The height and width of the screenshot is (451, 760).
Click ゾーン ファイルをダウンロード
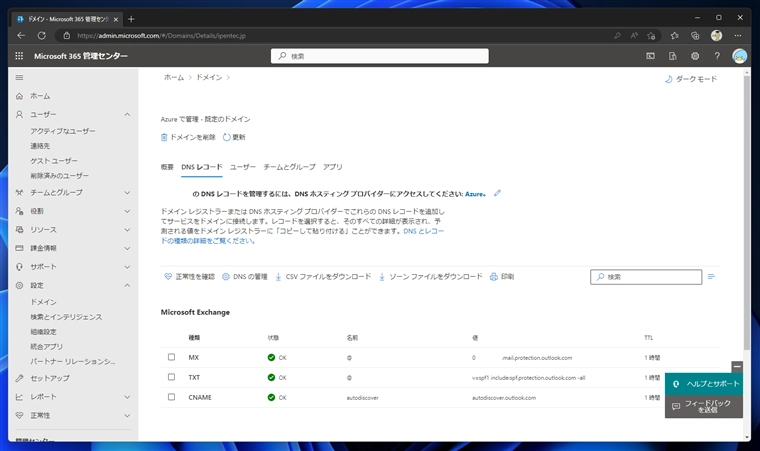coord(430,276)
